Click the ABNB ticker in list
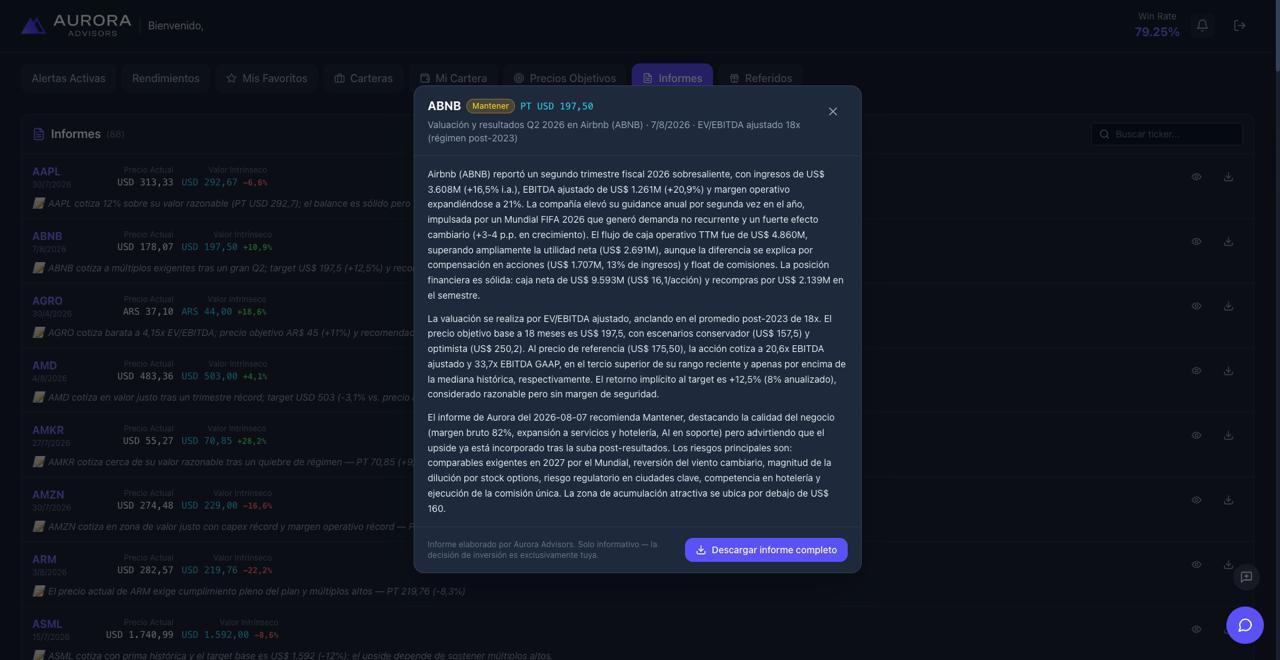The width and height of the screenshot is (1280, 660). (47, 237)
